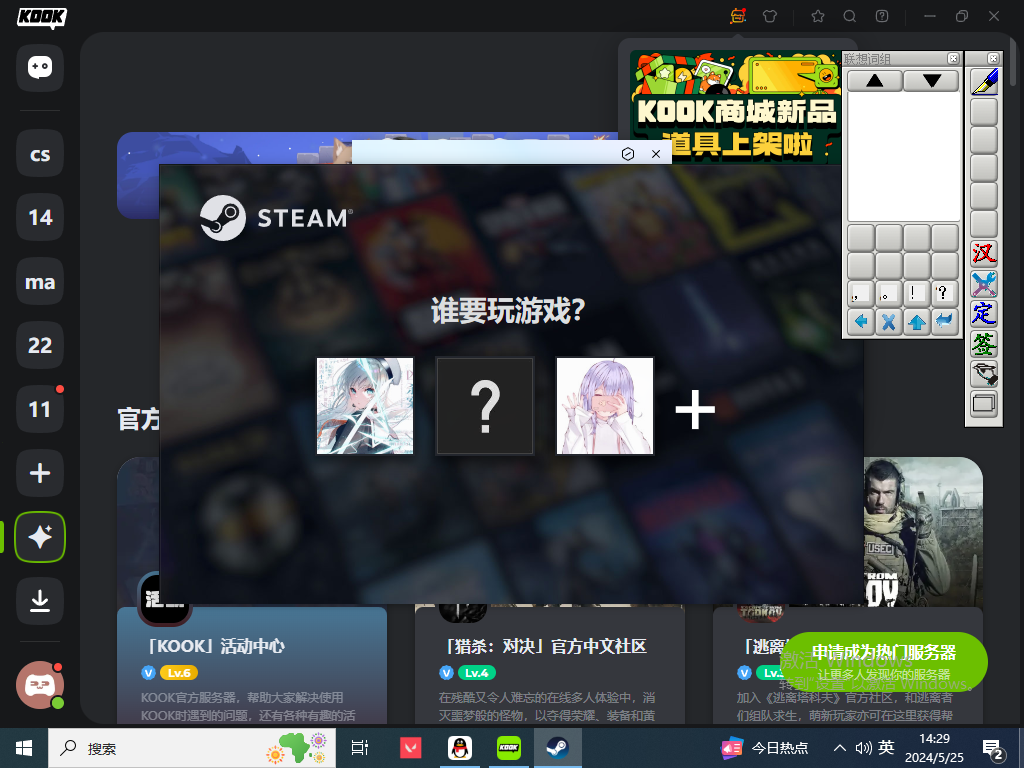Click the add server plus icon in sidebar
The height and width of the screenshot is (768, 1024).
[x=40, y=473]
